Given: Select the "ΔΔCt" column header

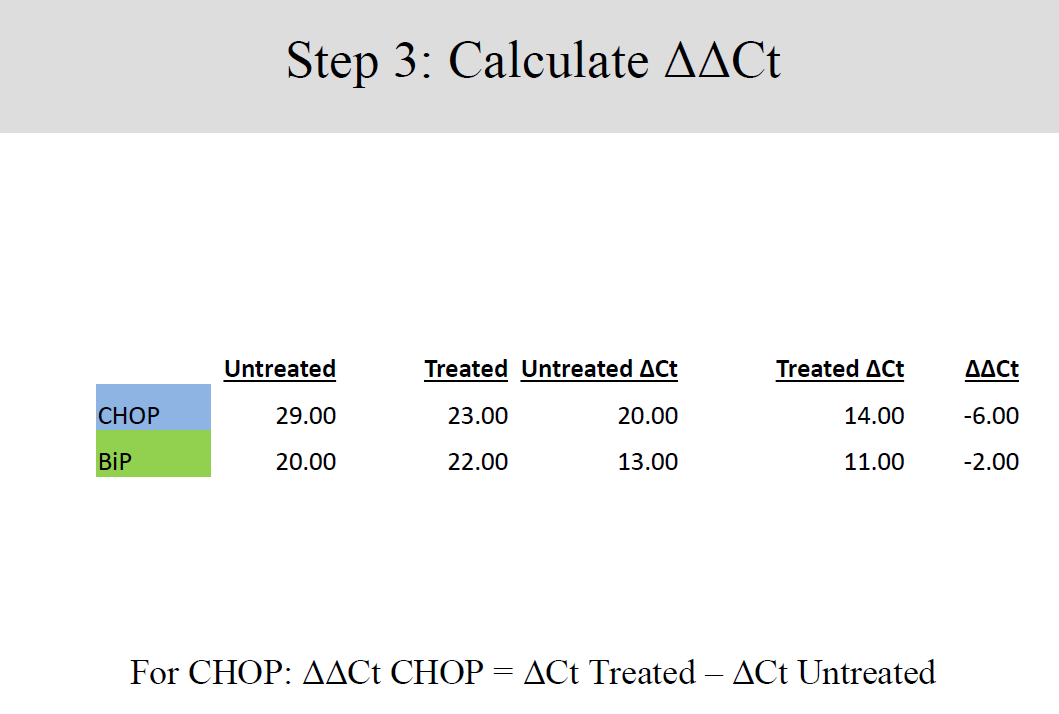Looking at the screenshot, I should point(992,369).
